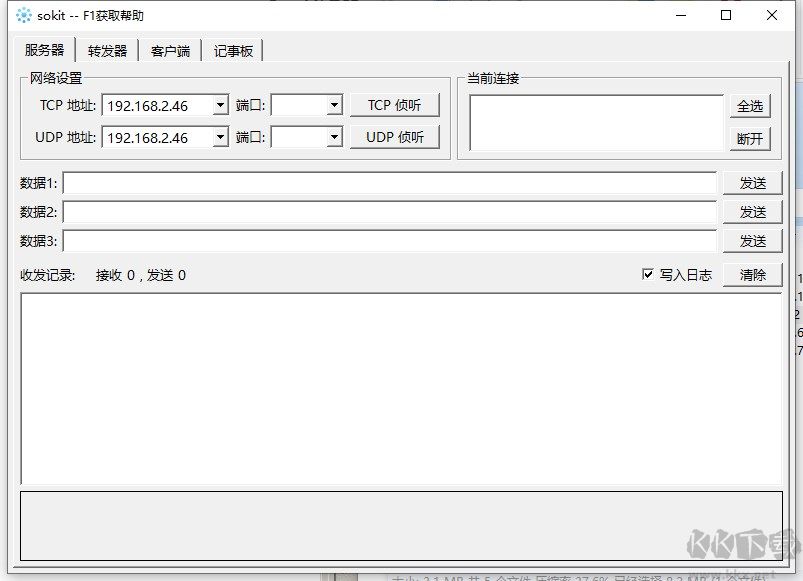The height and width of the screenshot is (581, 803).
Task: Start TCP listening with TCP 侦听 button
Action: click(394, 104)
